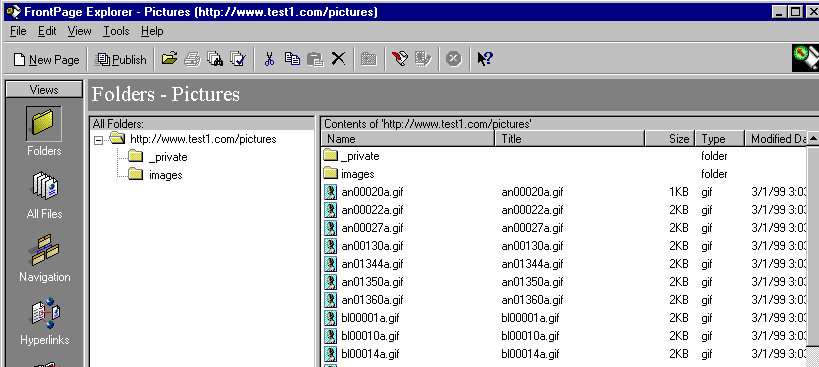Viewport: 819px width, 367px height.
Task: Sort contents by Type column header
Action: click(719, 138)
